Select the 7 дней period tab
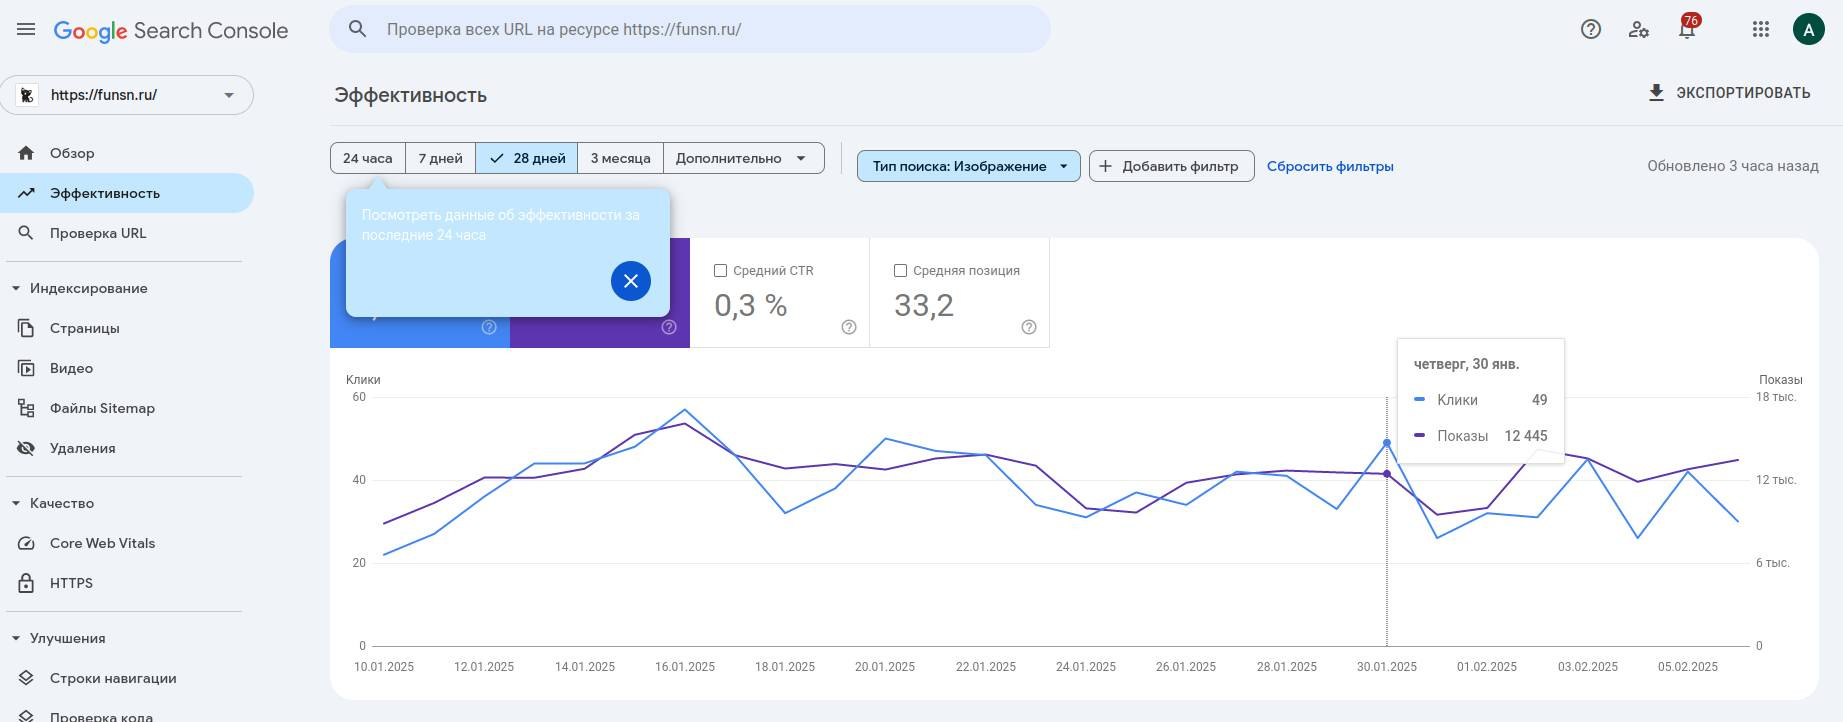The height and width of the screenshot is (722, 1843). tap(440, 158)
